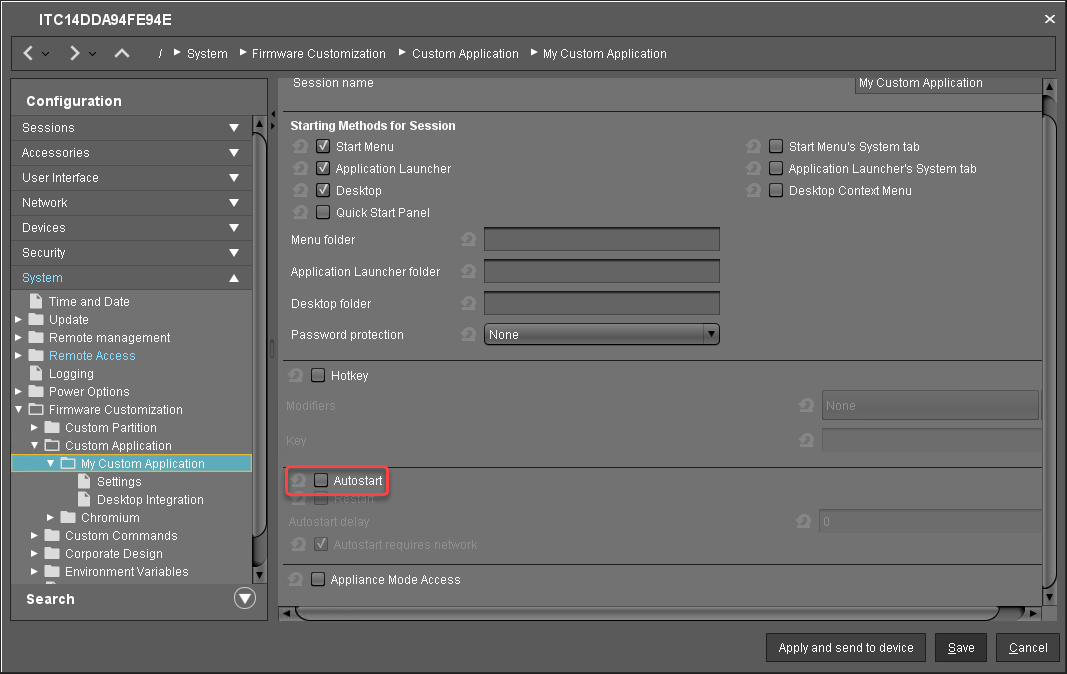Click the revert icon beside Desktop Context Menu

[x=752, y=191]
